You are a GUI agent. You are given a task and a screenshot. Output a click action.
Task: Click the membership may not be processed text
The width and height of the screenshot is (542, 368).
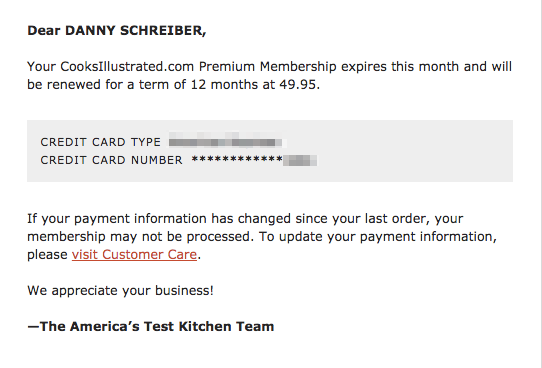click(140, 237)
